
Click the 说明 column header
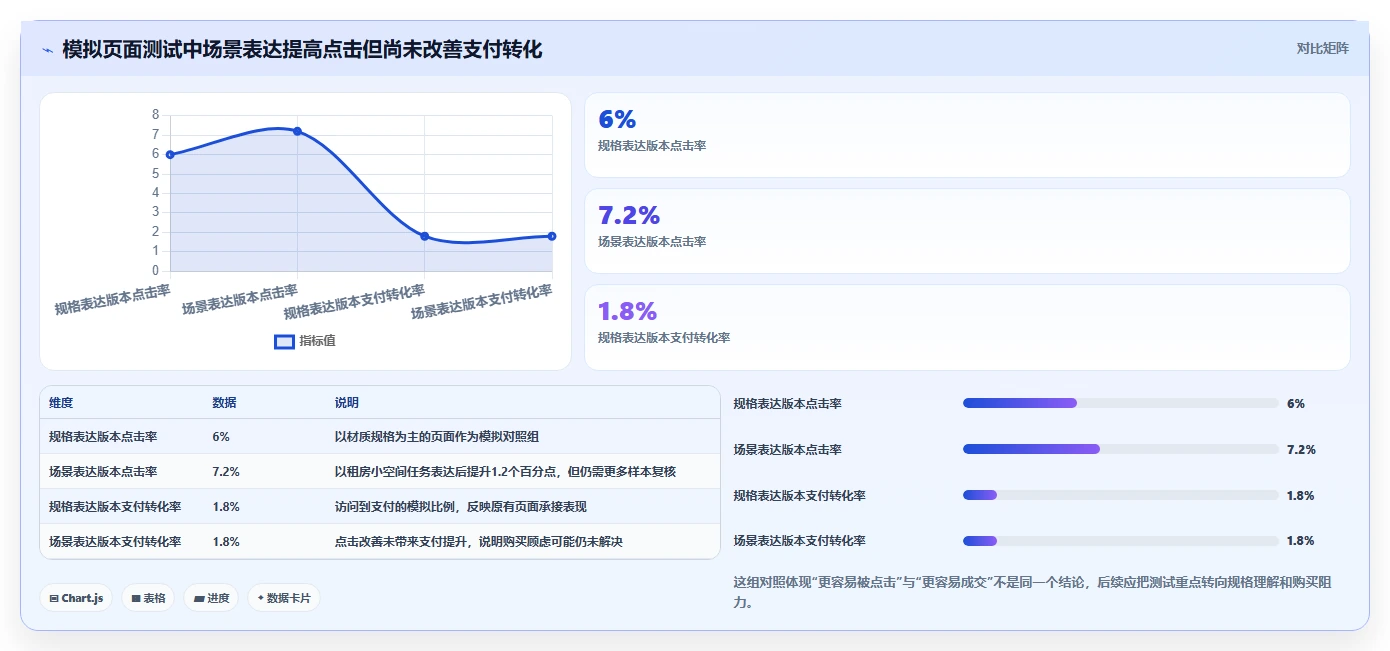(346, 403)
